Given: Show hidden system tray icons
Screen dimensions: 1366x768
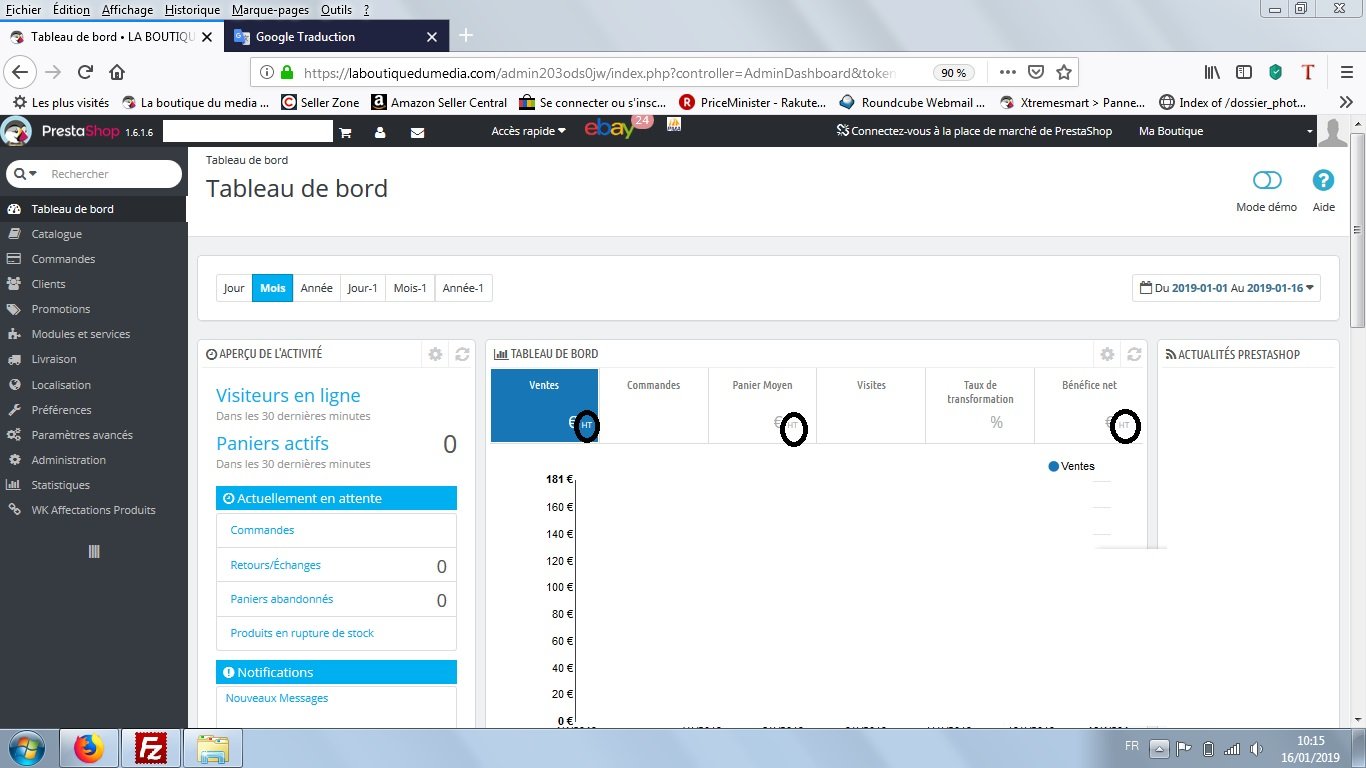Looking at the screenshot, I should click(1159, 748).
